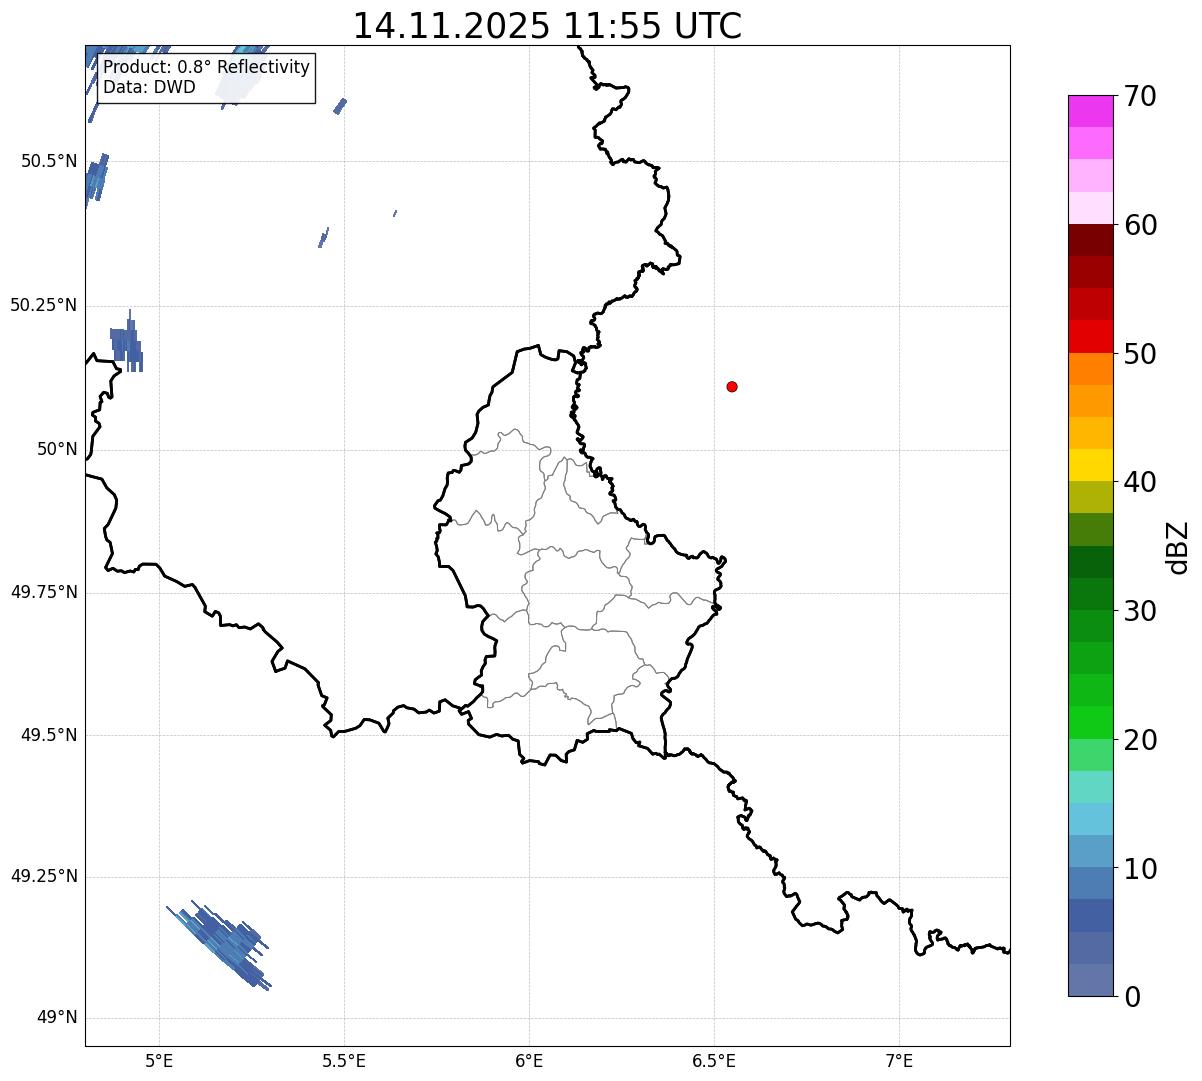Click the 6°E longitude label

click(529, 1060)
